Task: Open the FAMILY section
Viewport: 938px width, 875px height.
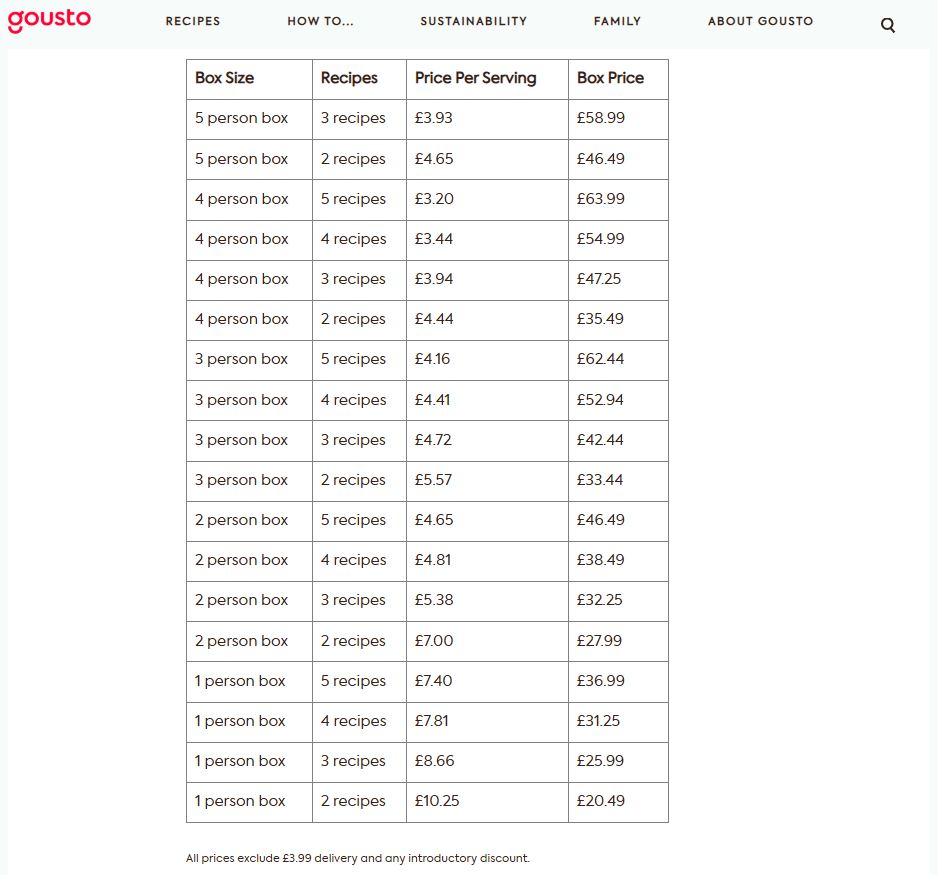Action: [x=617, y=21]
